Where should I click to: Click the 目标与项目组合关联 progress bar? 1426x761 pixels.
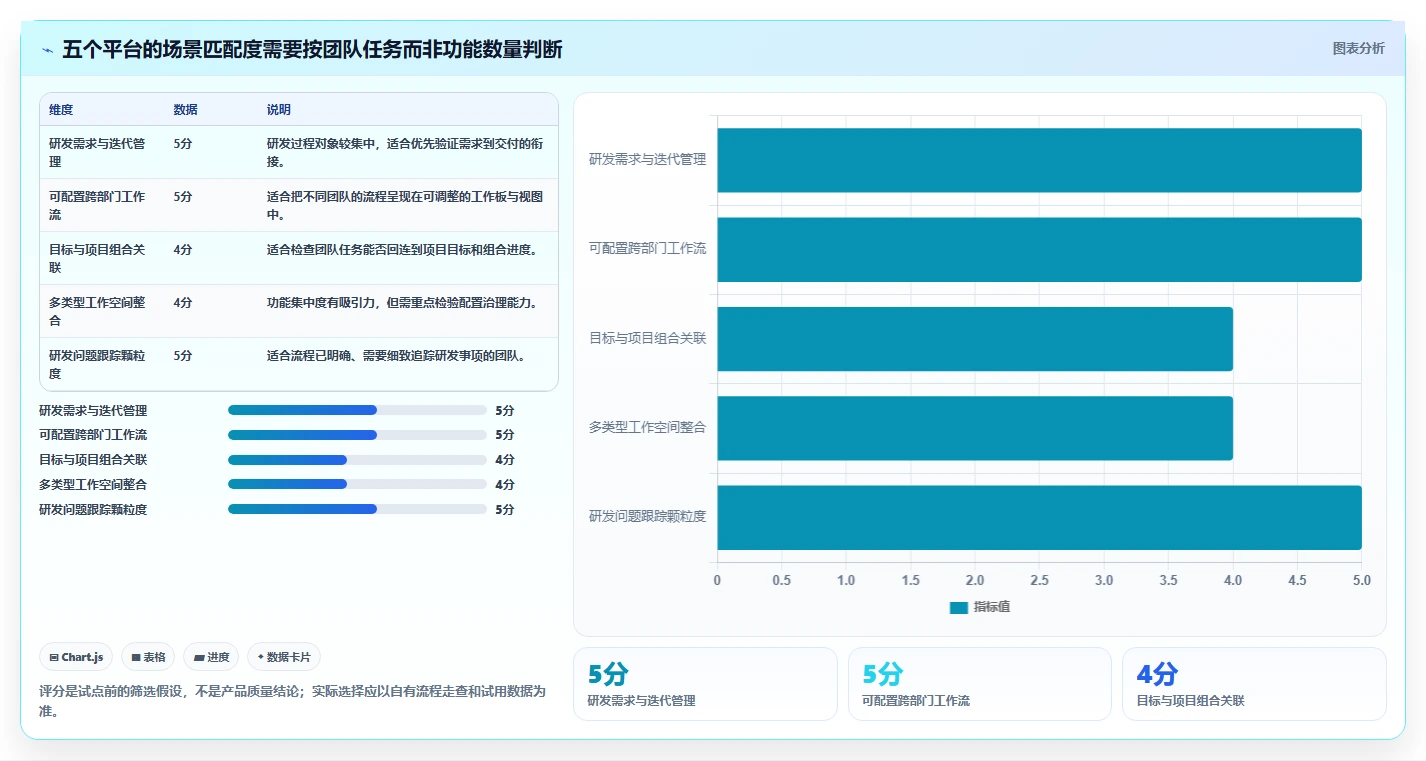tap(357, 460)
